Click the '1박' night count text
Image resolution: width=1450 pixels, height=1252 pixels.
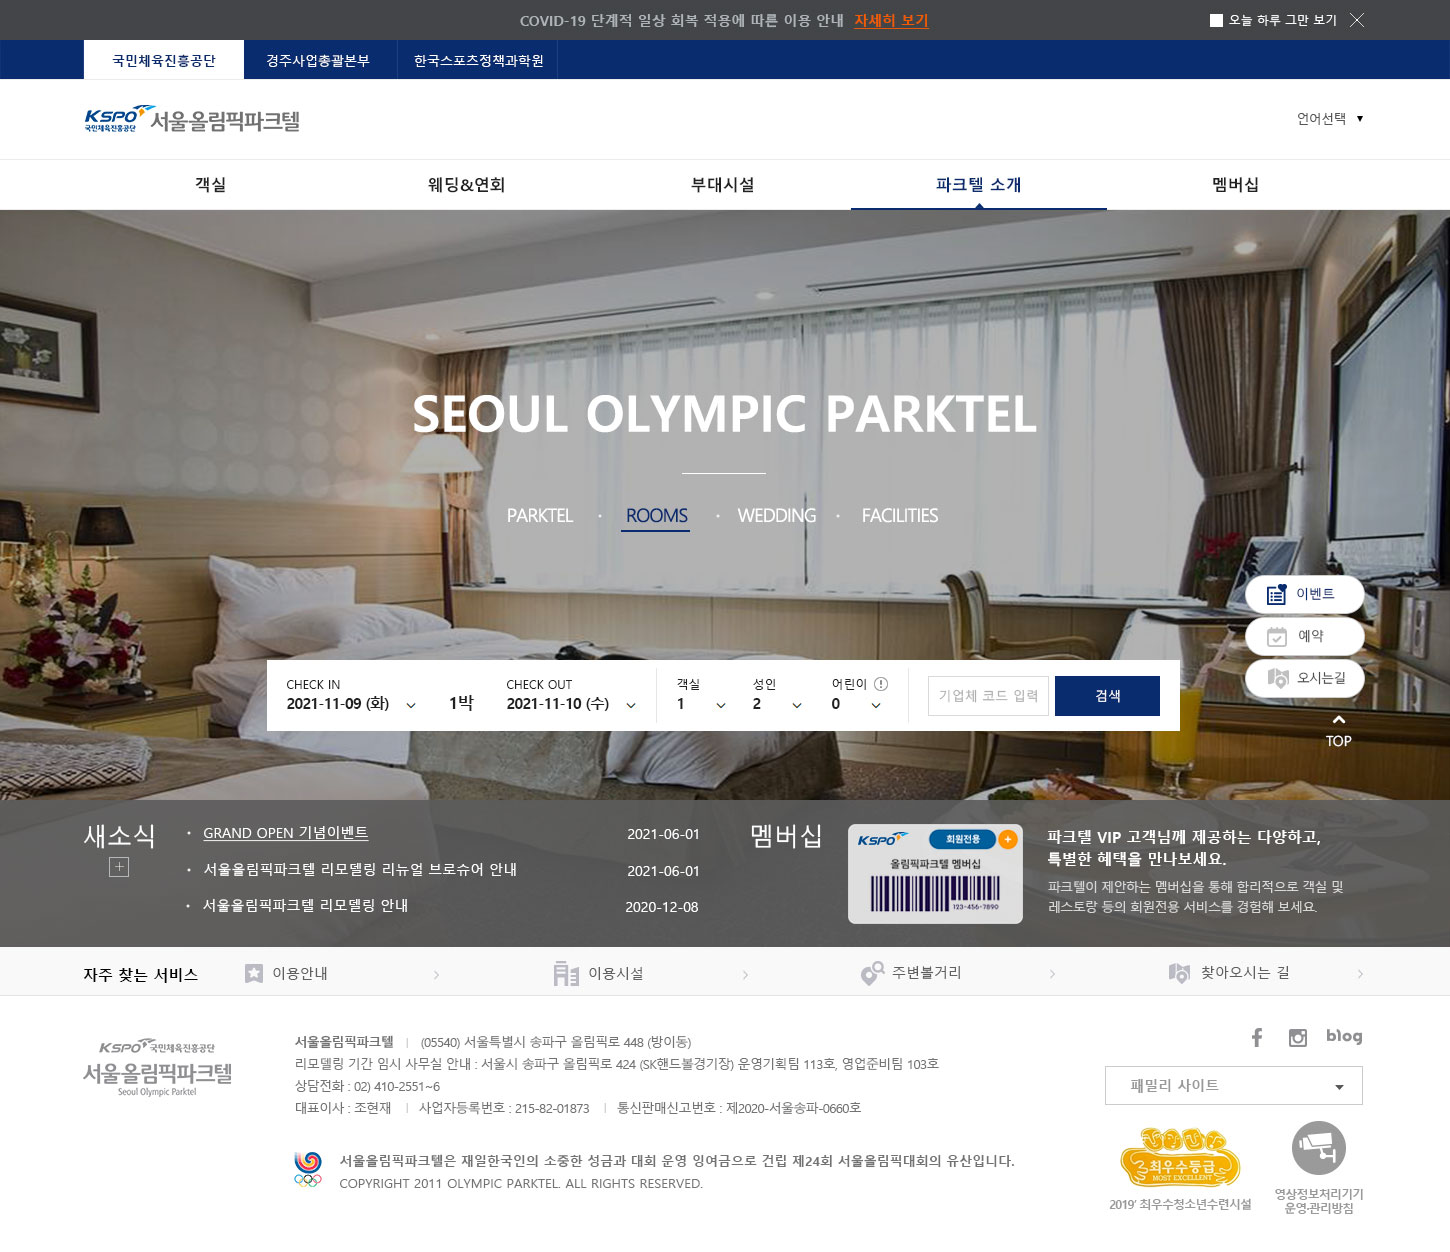point(461,704)
